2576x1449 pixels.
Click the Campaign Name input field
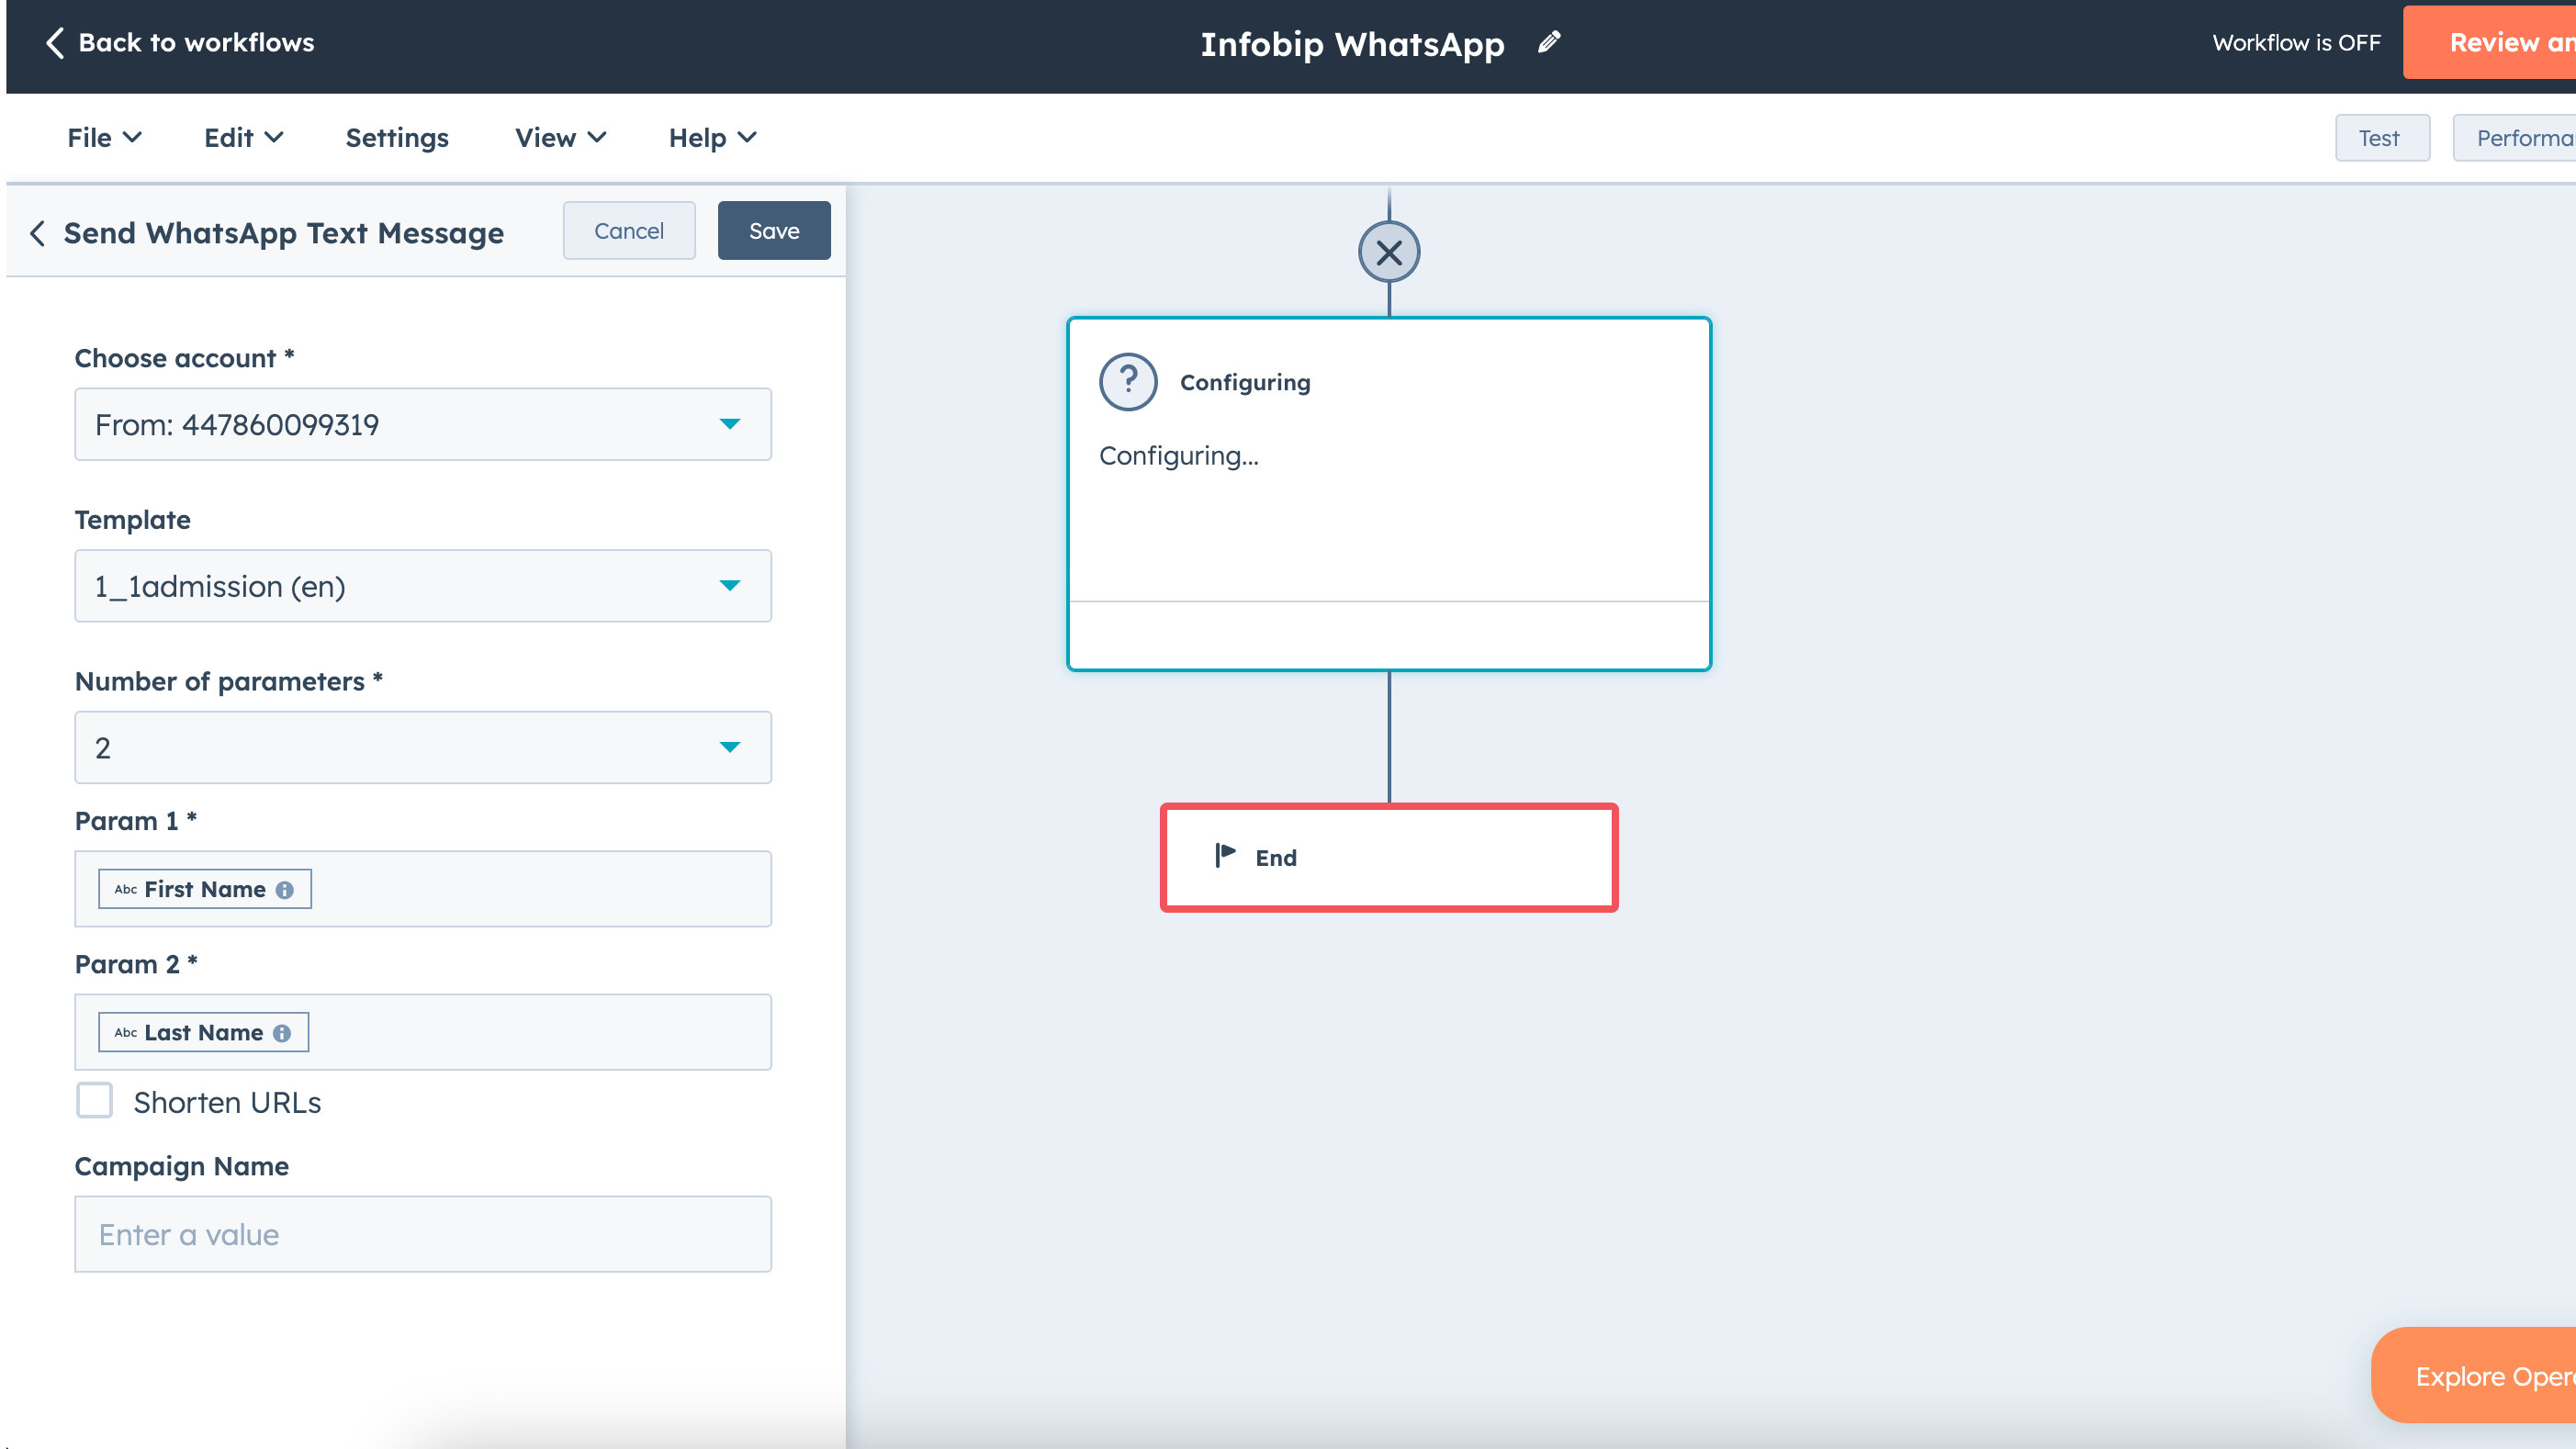point(422,1234)
